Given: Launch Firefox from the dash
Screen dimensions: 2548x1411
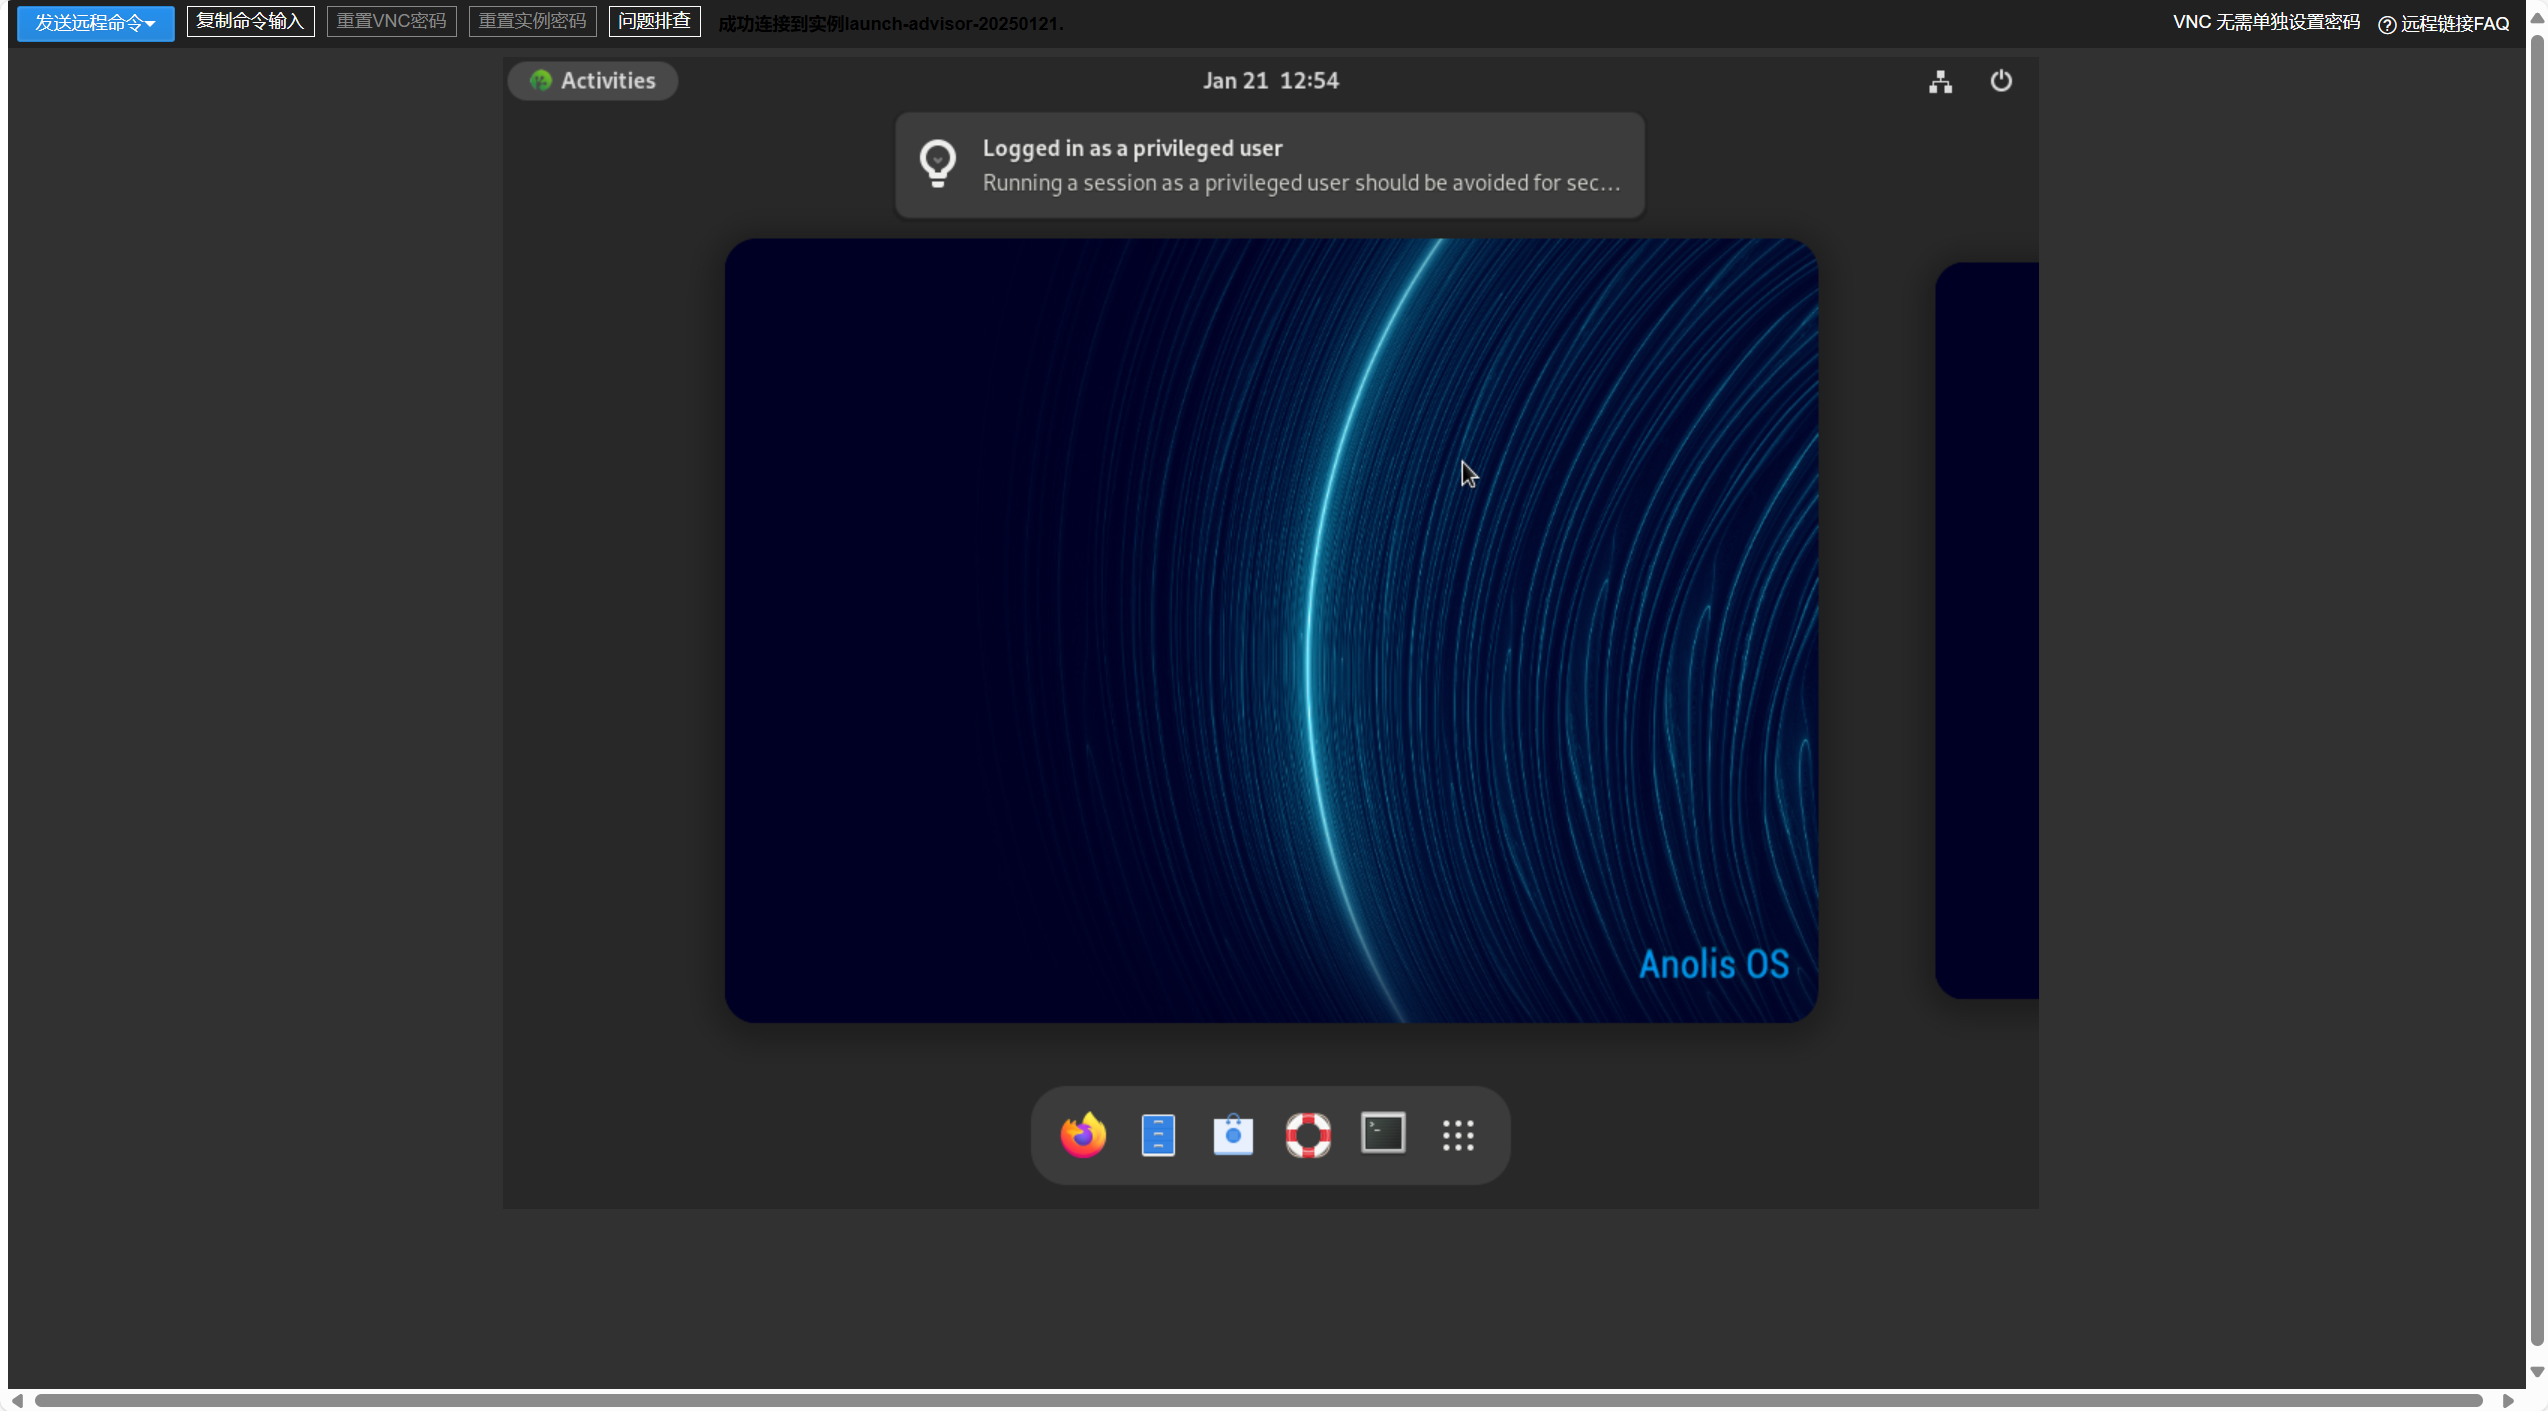Looking at the screenshot, I should pyautogui.click(x=1083, y=1135).
